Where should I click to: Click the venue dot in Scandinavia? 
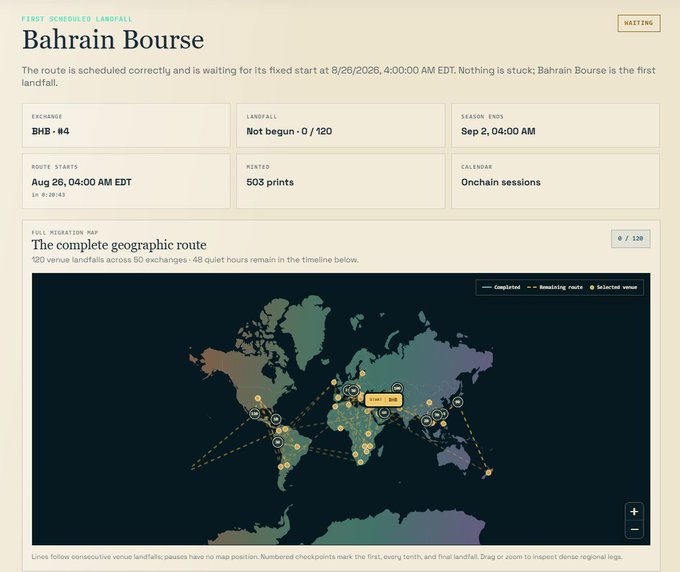(362, 373)
